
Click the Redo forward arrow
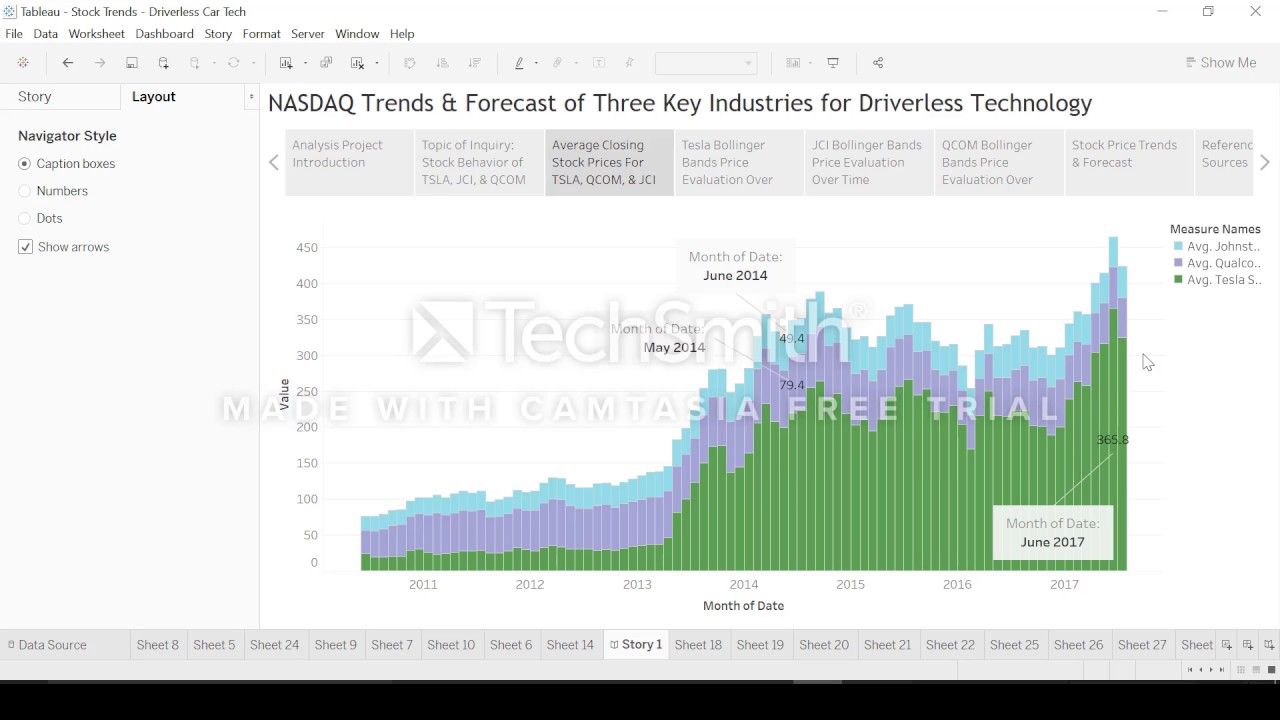(100, 63)
